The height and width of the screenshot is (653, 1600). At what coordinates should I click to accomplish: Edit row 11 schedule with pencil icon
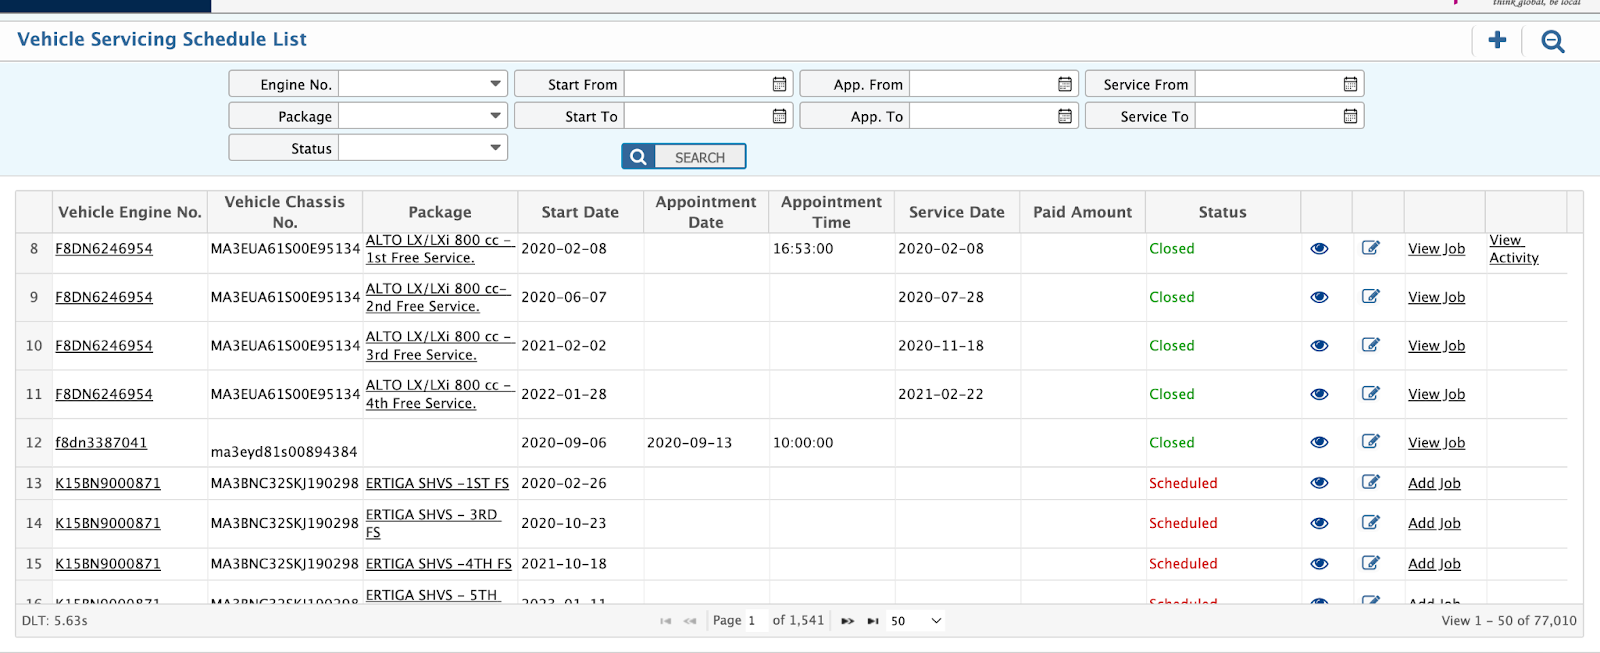click(1371, 393)
